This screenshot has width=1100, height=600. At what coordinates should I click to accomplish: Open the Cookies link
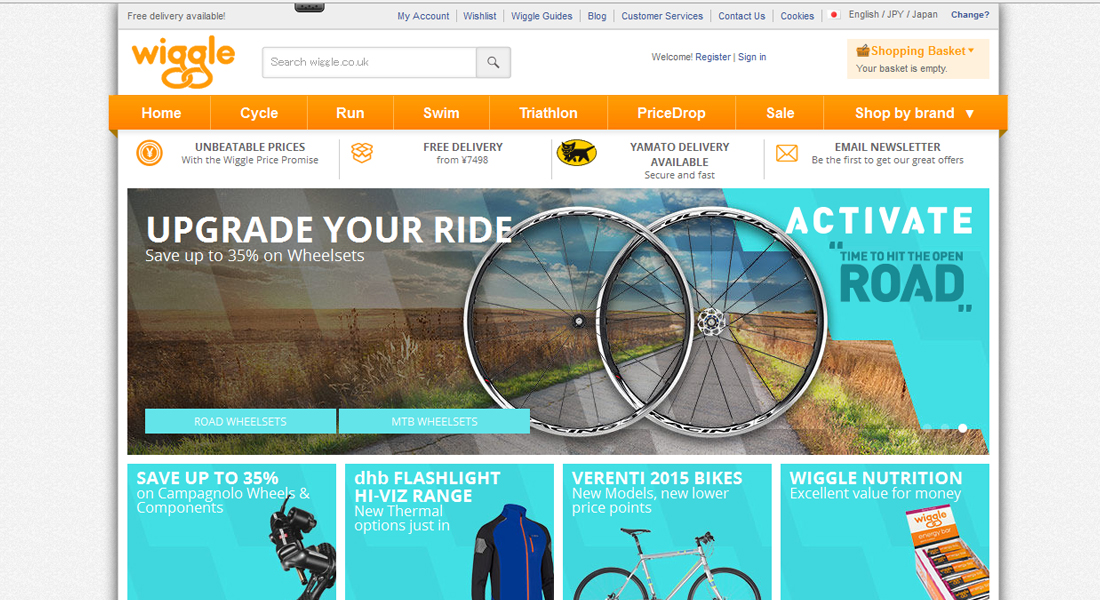pos(797,15)
